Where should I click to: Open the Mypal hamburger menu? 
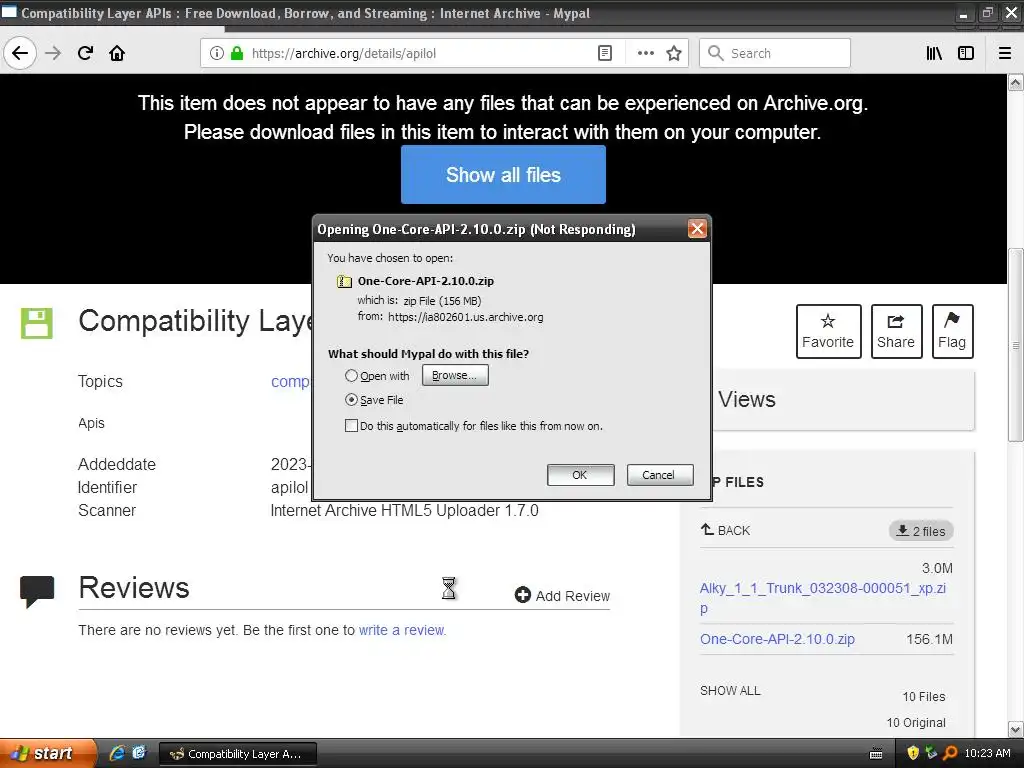tap(1005, 54)
